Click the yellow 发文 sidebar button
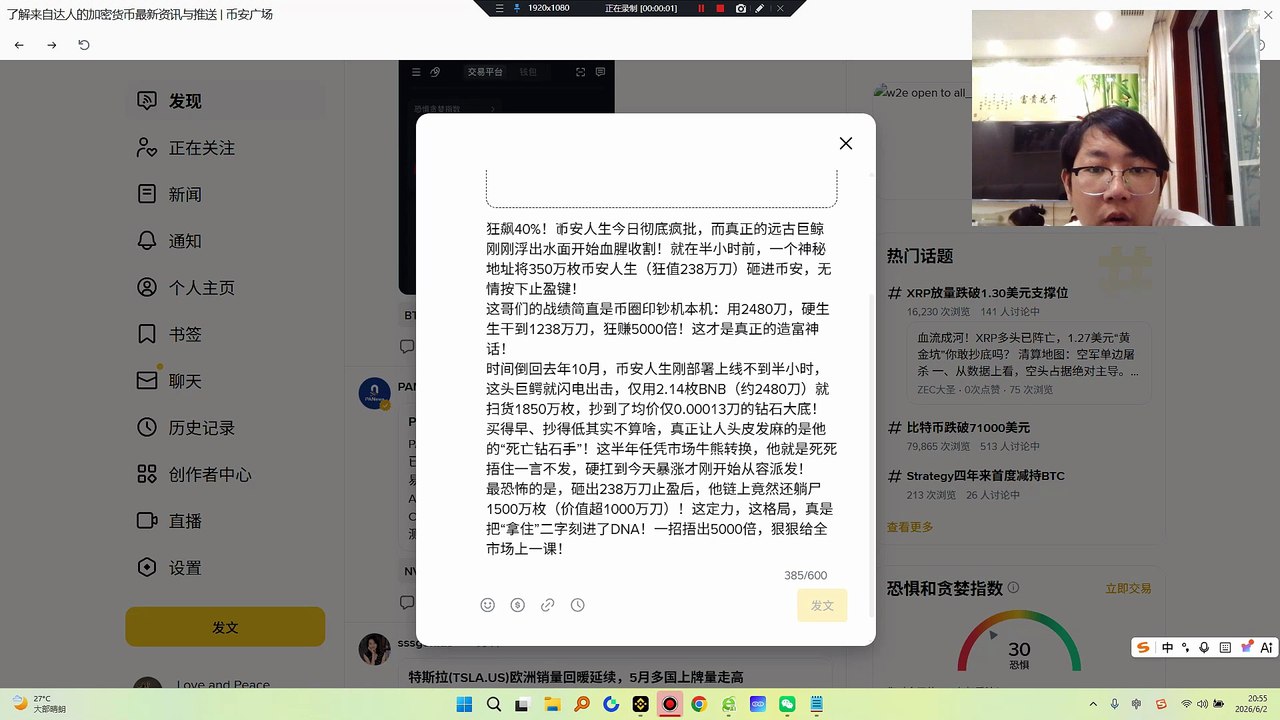This screenshot has width=1280, height=720. (x=225, y=627)
